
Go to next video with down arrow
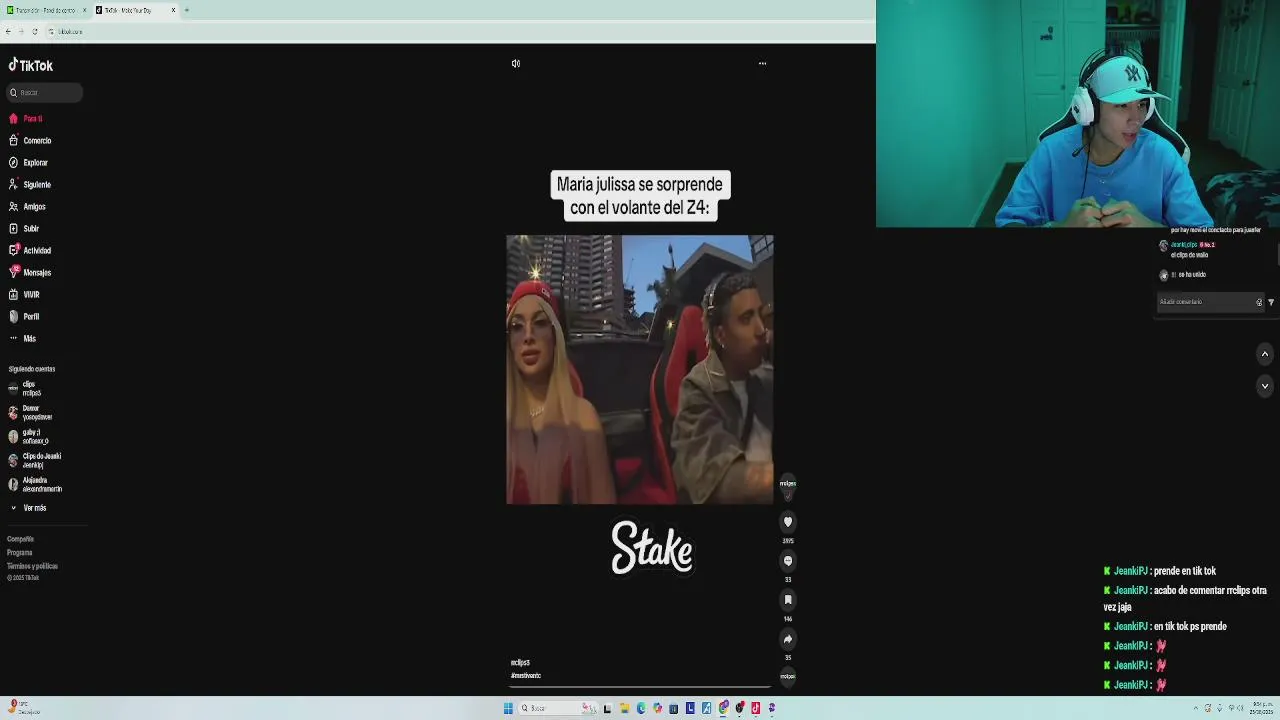[1264, 386]
